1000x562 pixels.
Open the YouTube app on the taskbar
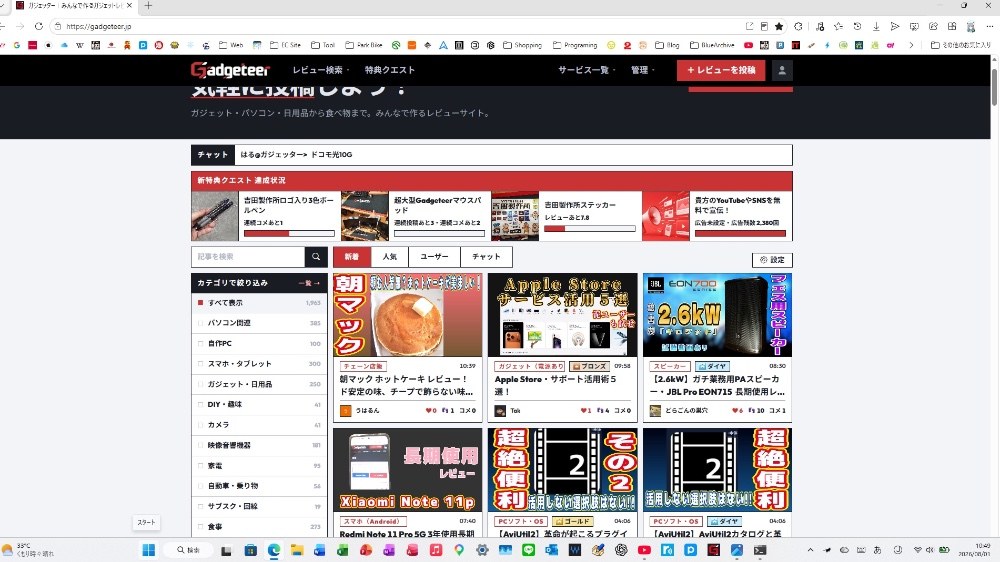pyautogui.click(x=644, y=550)
